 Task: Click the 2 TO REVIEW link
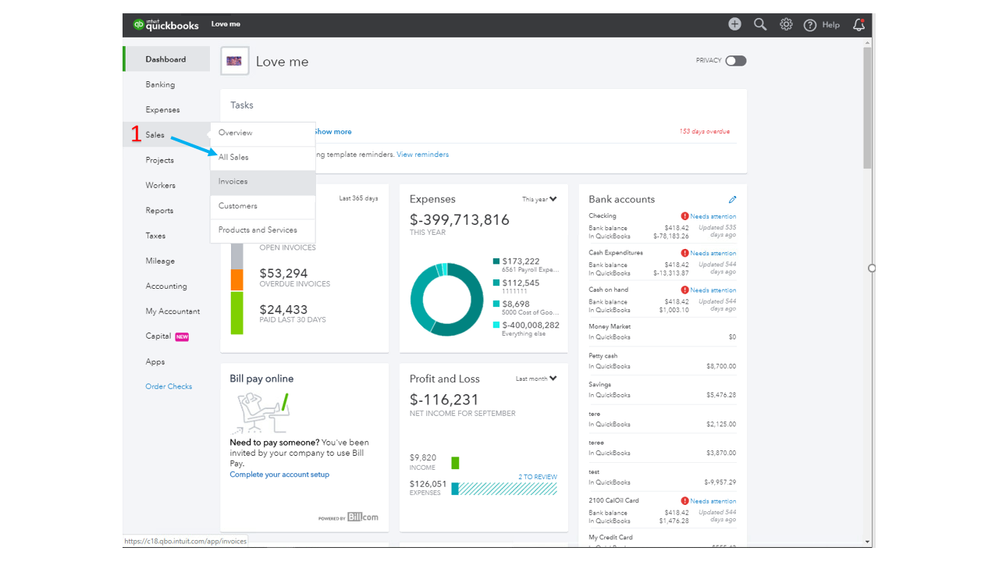click(x=538, y=477)
